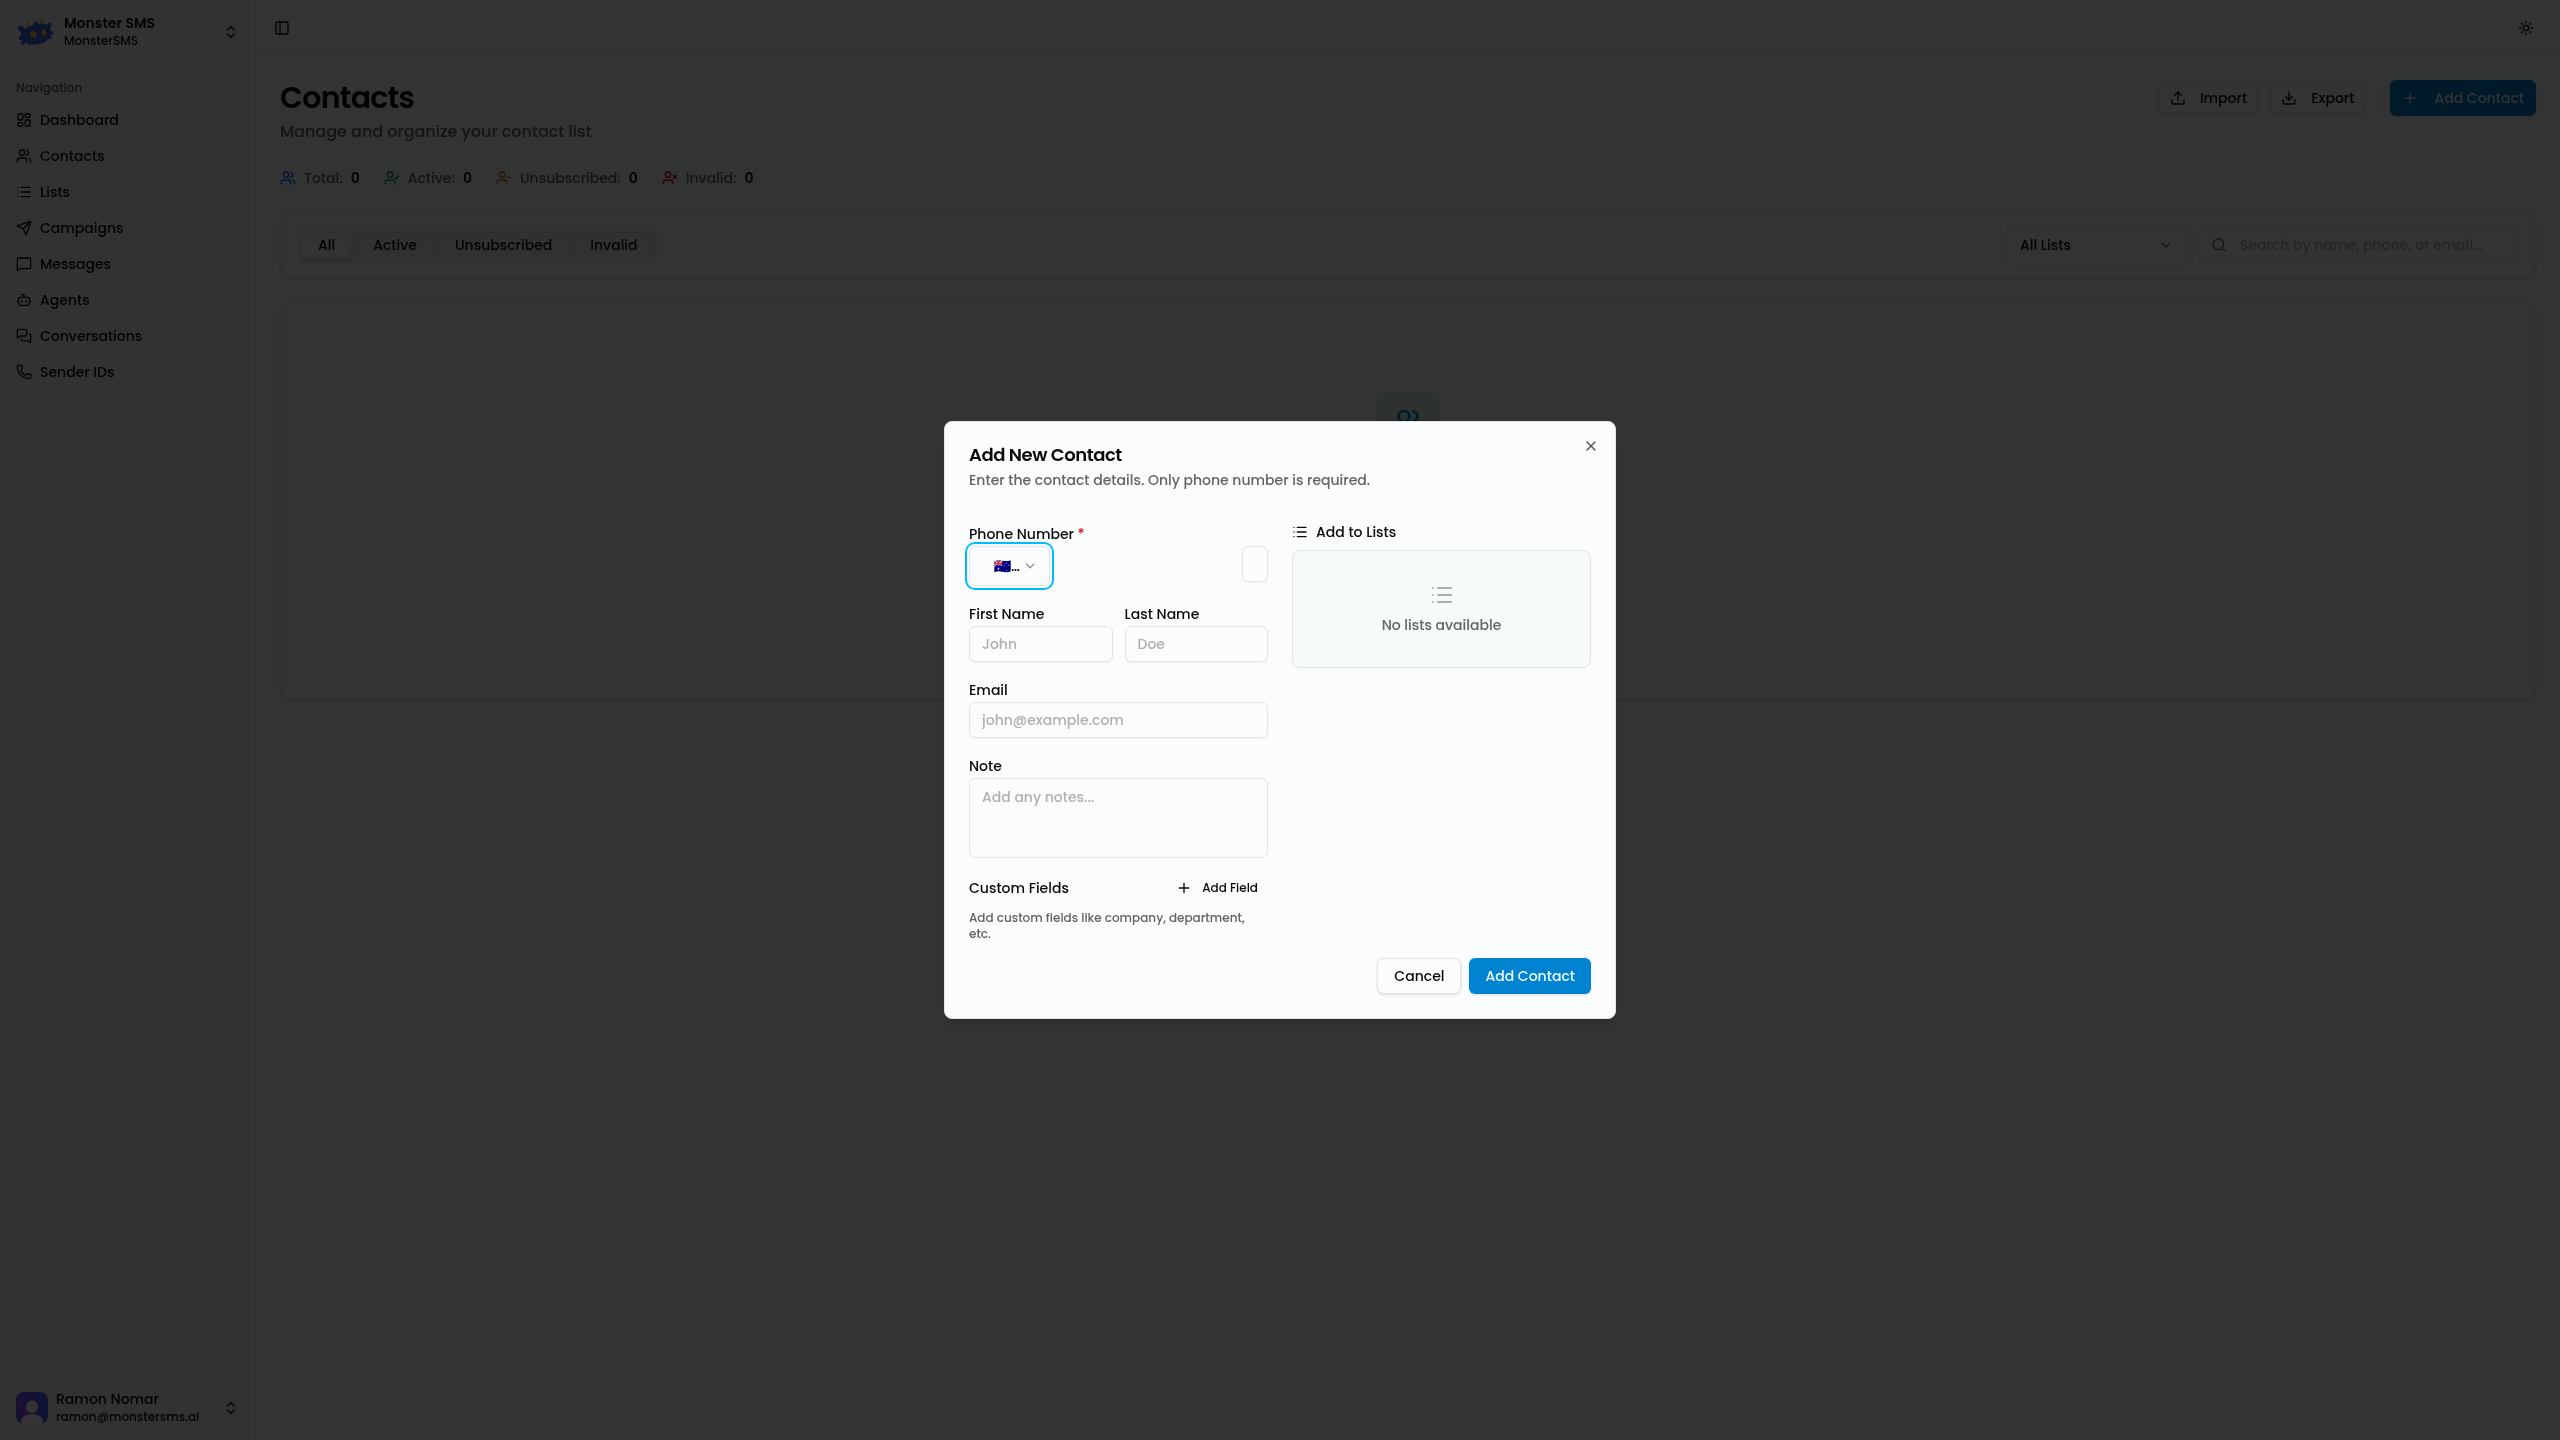Click the small box beside the phone field
2560x1440 pixels.
(1254, 564)
